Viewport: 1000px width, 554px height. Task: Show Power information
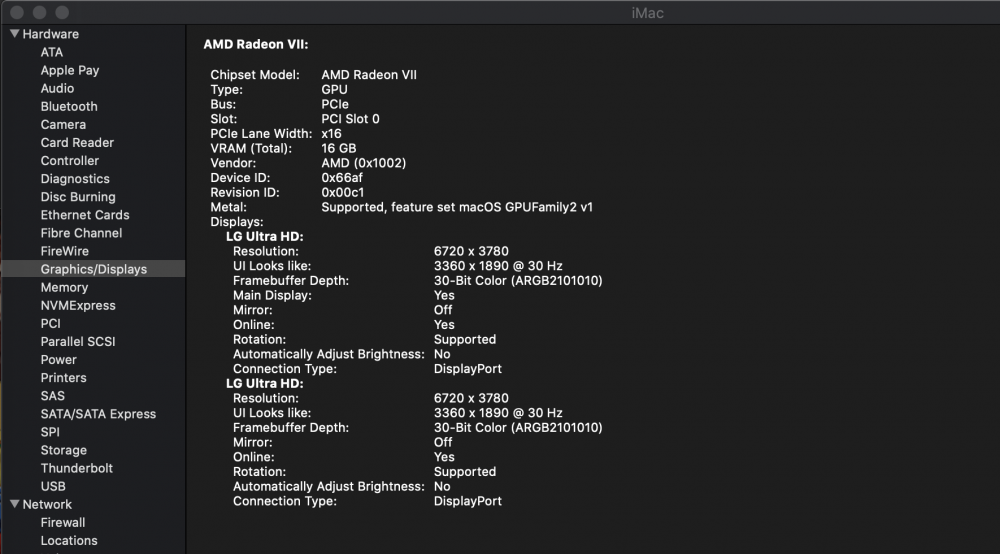59,360
